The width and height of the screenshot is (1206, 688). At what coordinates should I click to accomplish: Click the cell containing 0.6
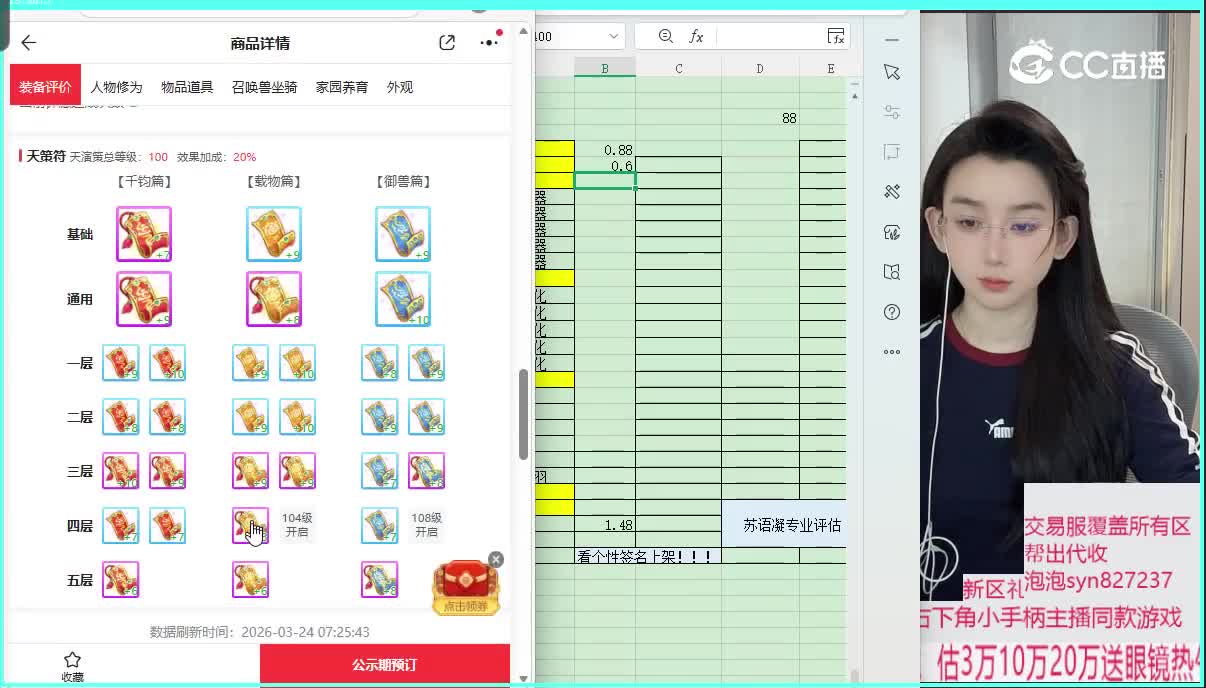tap(605, 166)
